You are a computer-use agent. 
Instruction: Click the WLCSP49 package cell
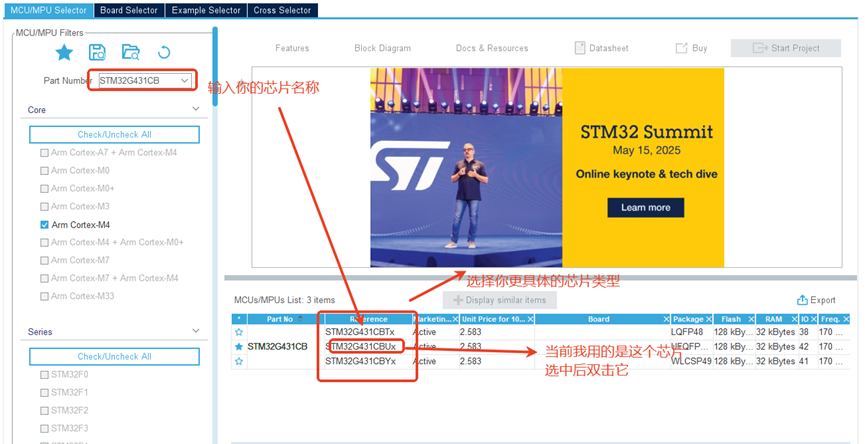click(x=691, y=361)
